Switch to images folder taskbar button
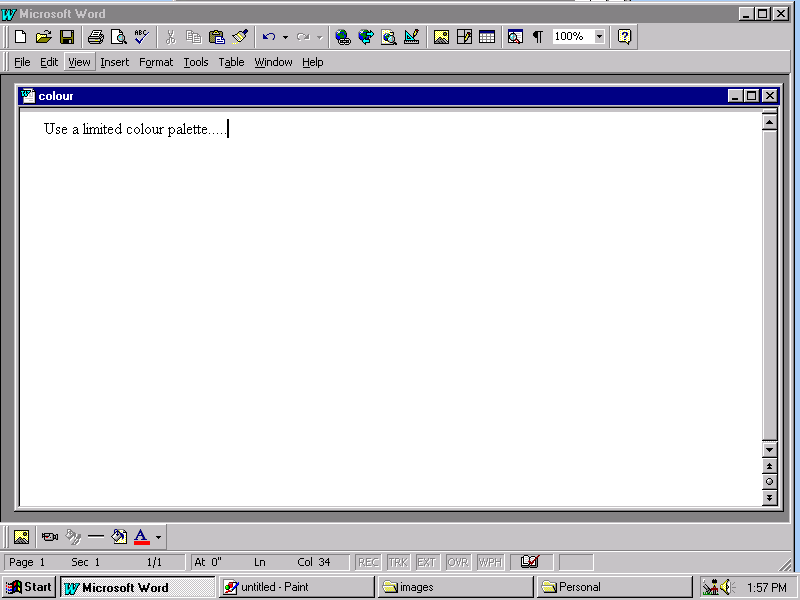The height and width of the screenshot is (600, 800). (455, 587)
